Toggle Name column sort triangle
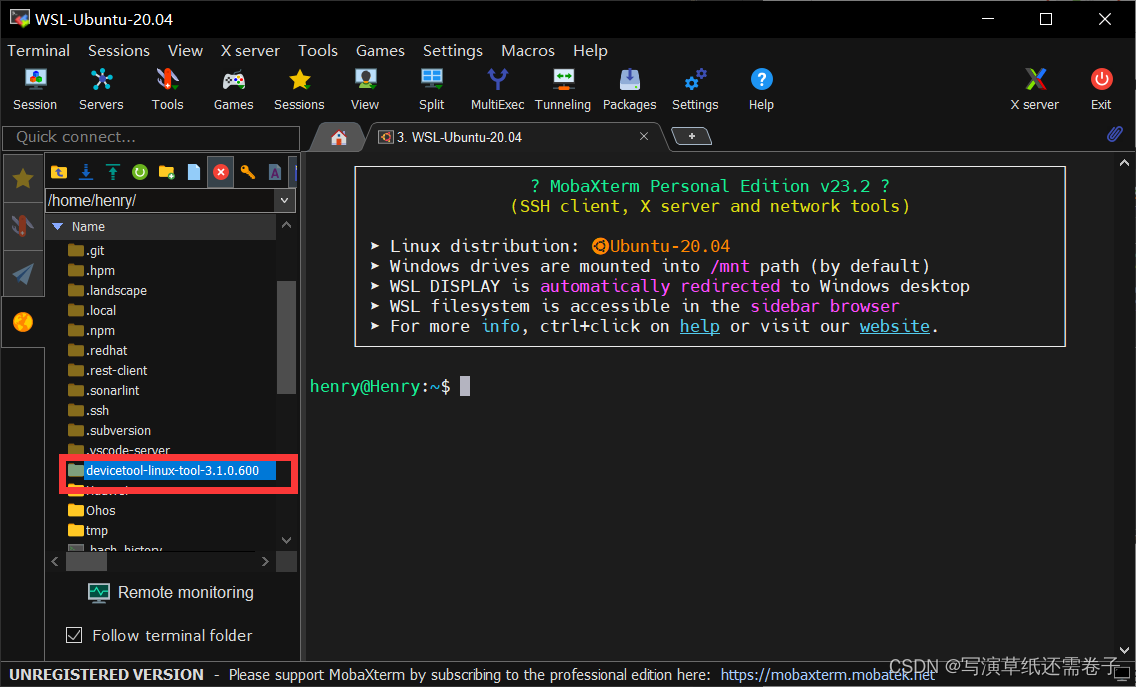Viewport: 1136px width, 687px height. click(58, 227)
